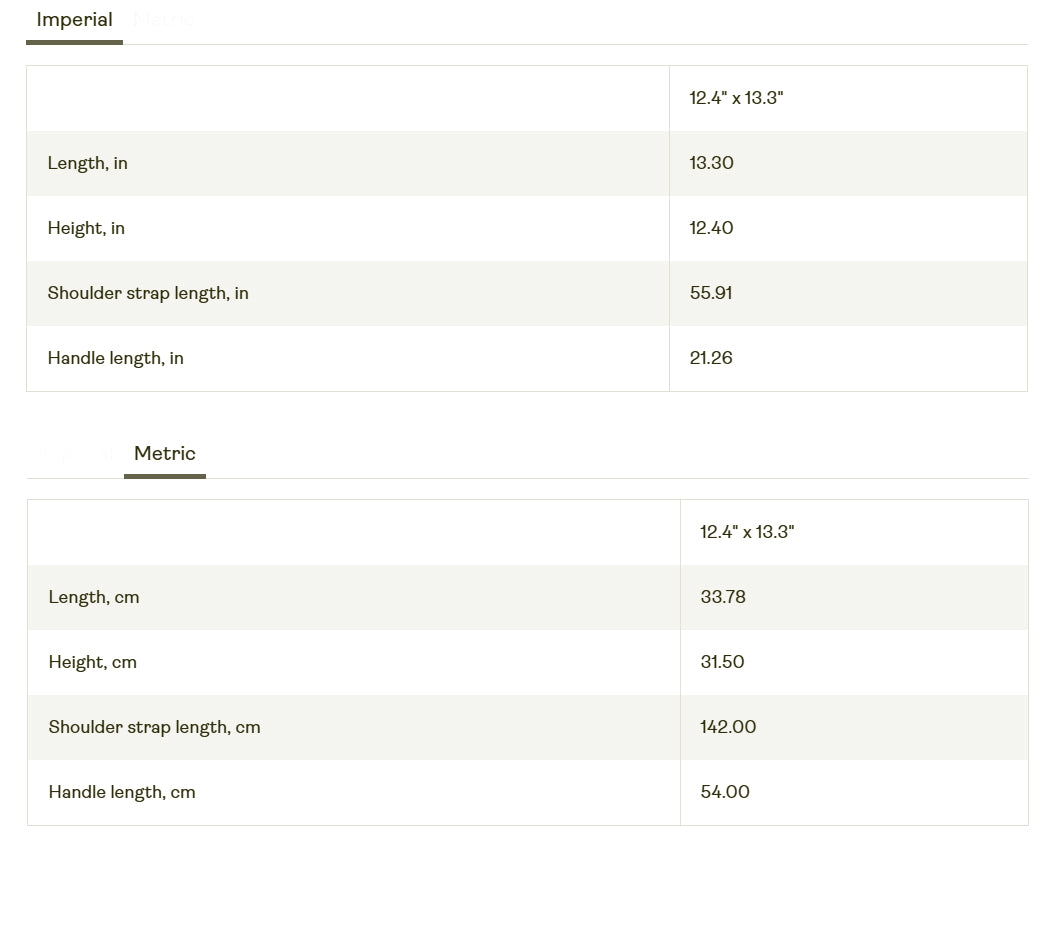Screen dimensions: 1048x935
Task: Click the 13.30 length value
Action: [x=711, y=163]
